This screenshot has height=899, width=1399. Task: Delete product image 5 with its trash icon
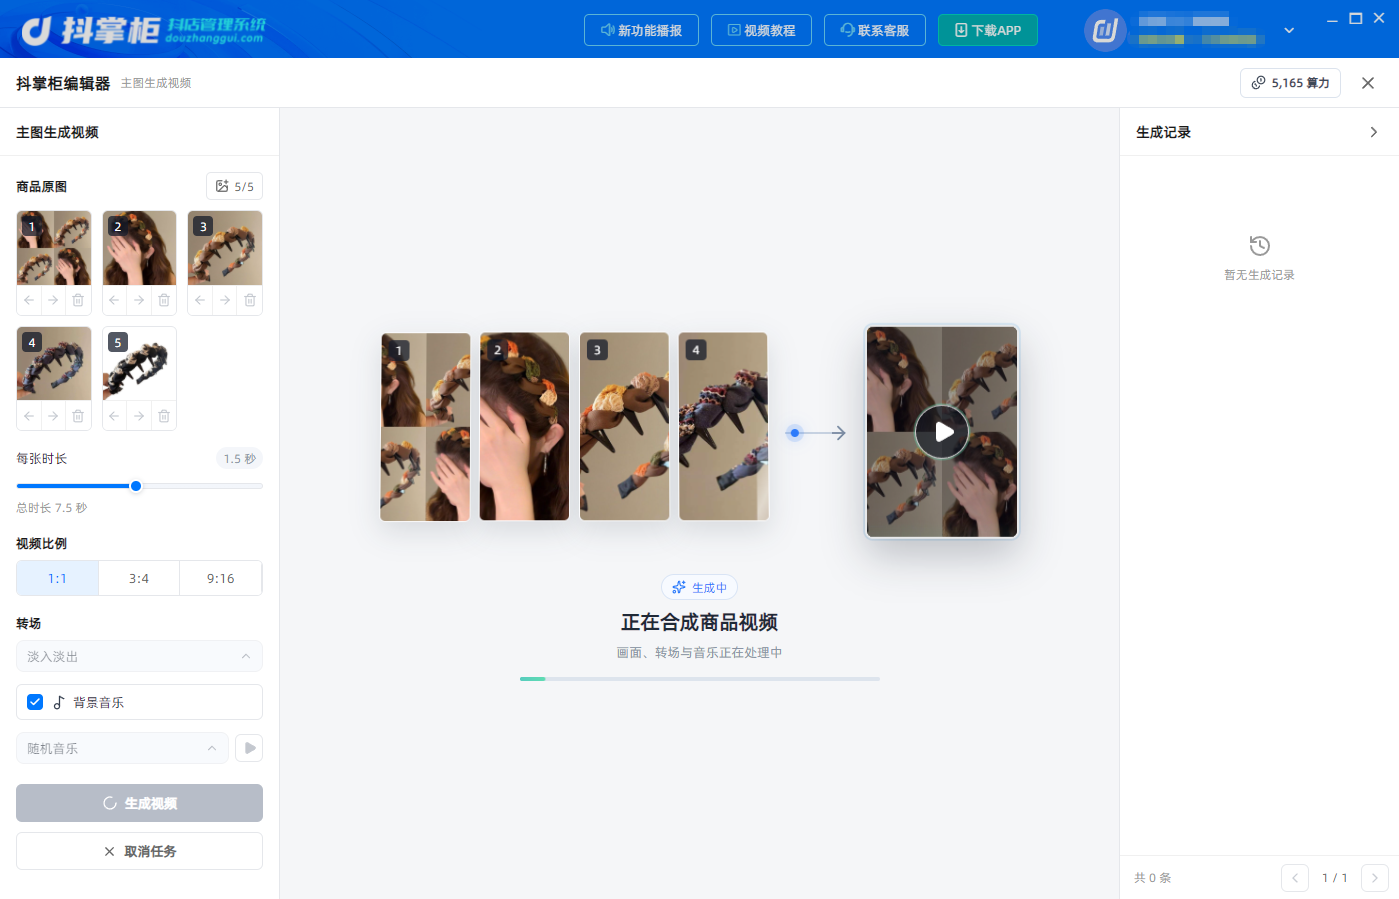164,416
